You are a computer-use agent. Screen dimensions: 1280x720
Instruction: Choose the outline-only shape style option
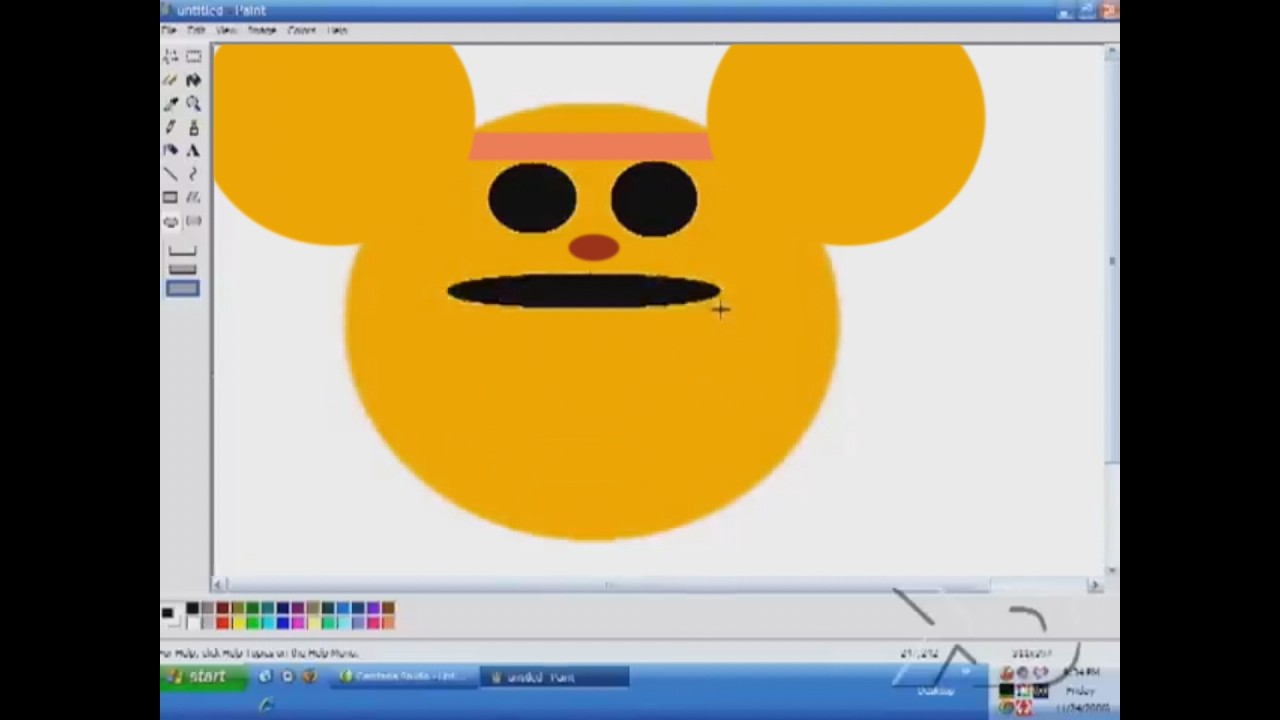click(182, 251)
